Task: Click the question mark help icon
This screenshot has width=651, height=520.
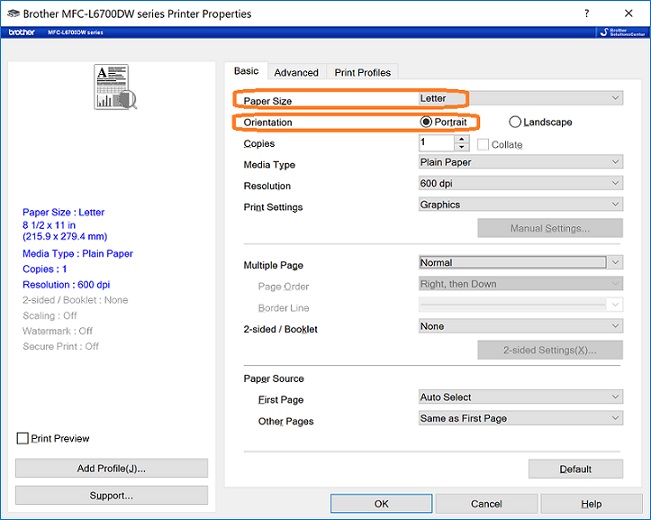Action: [x=585, y=13]
